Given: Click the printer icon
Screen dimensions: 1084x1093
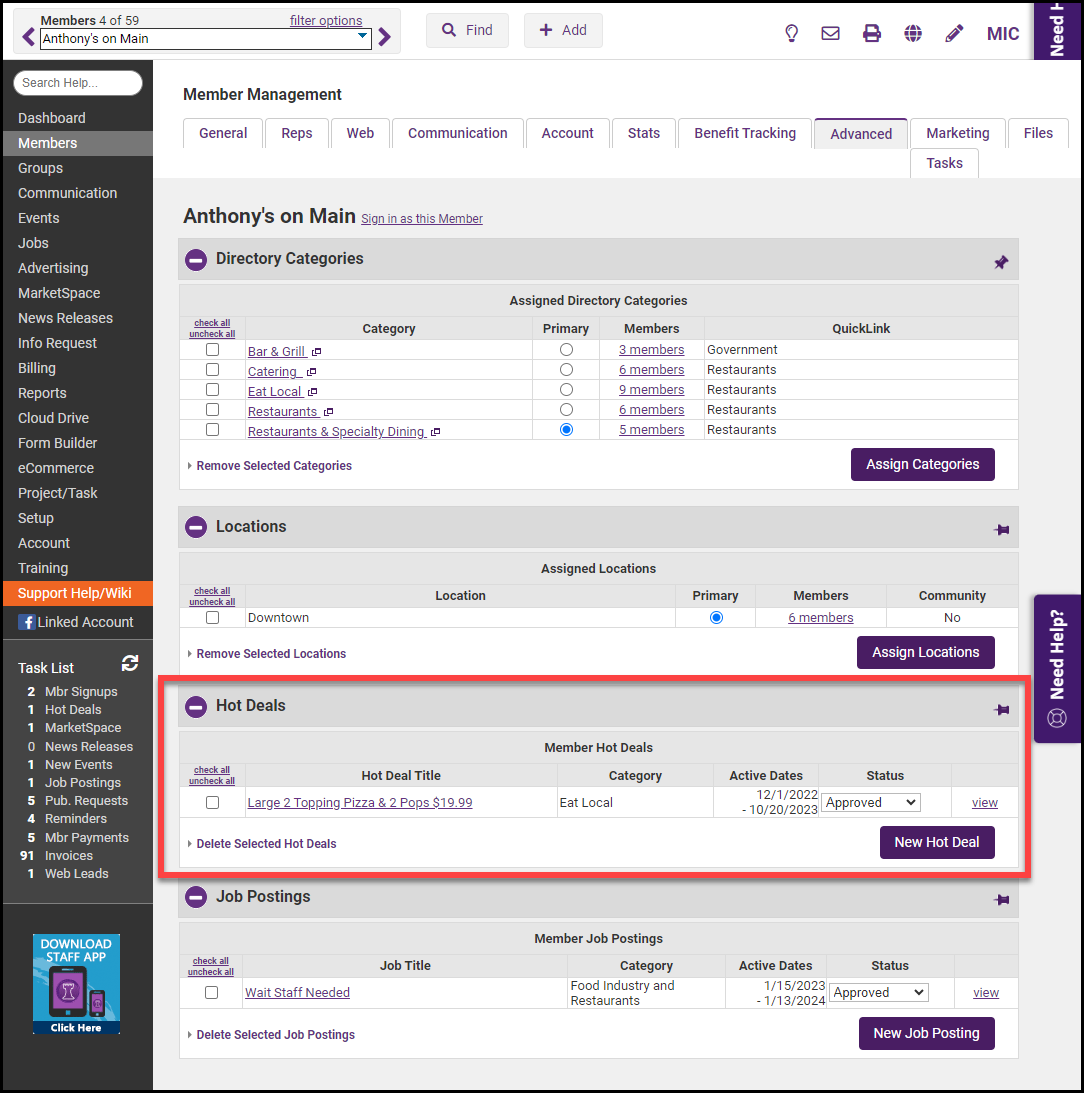Looking at the screenshot, I should (x=872, y=33).
